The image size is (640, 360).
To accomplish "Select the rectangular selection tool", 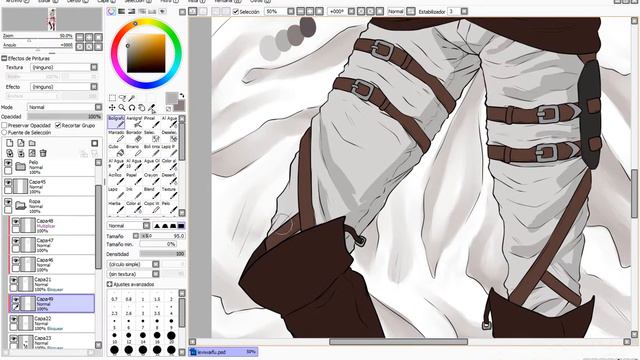I will click(x=112, y=98).
